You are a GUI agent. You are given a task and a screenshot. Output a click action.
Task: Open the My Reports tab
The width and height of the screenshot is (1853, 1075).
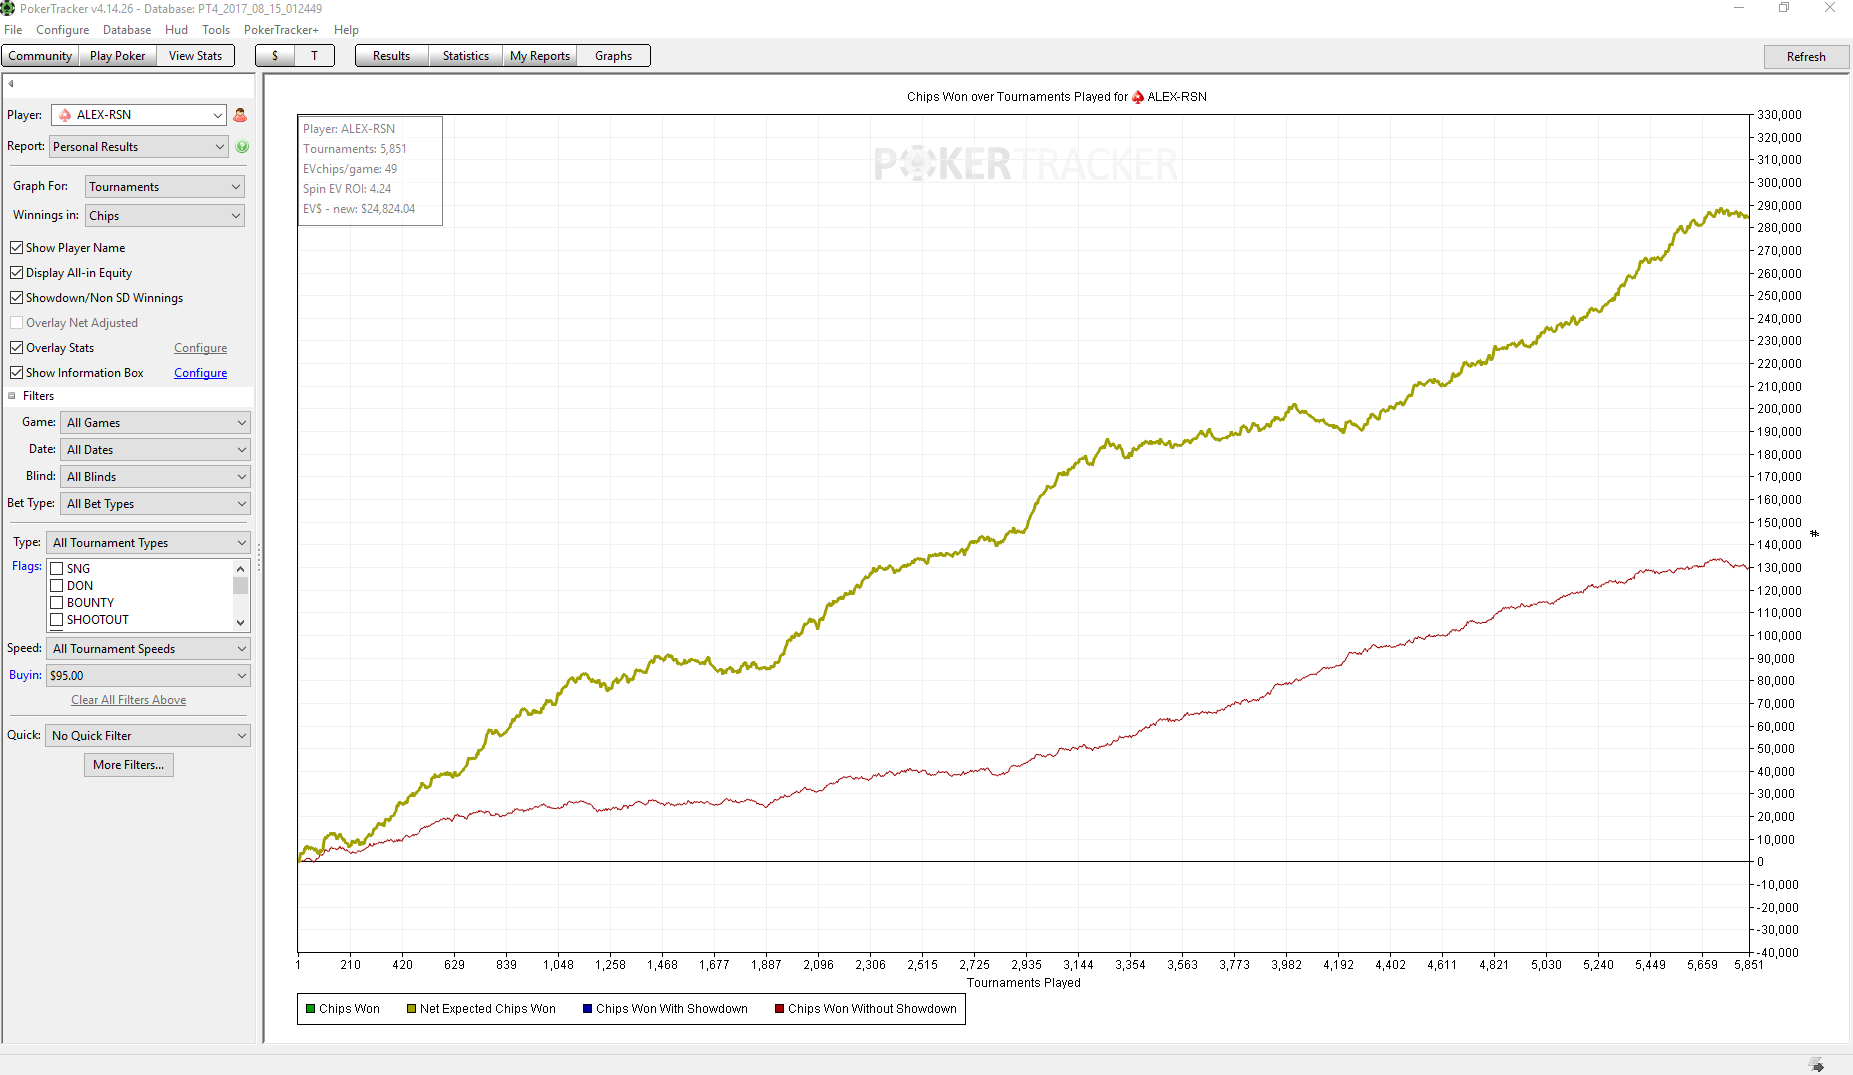[x=540, y=56]
